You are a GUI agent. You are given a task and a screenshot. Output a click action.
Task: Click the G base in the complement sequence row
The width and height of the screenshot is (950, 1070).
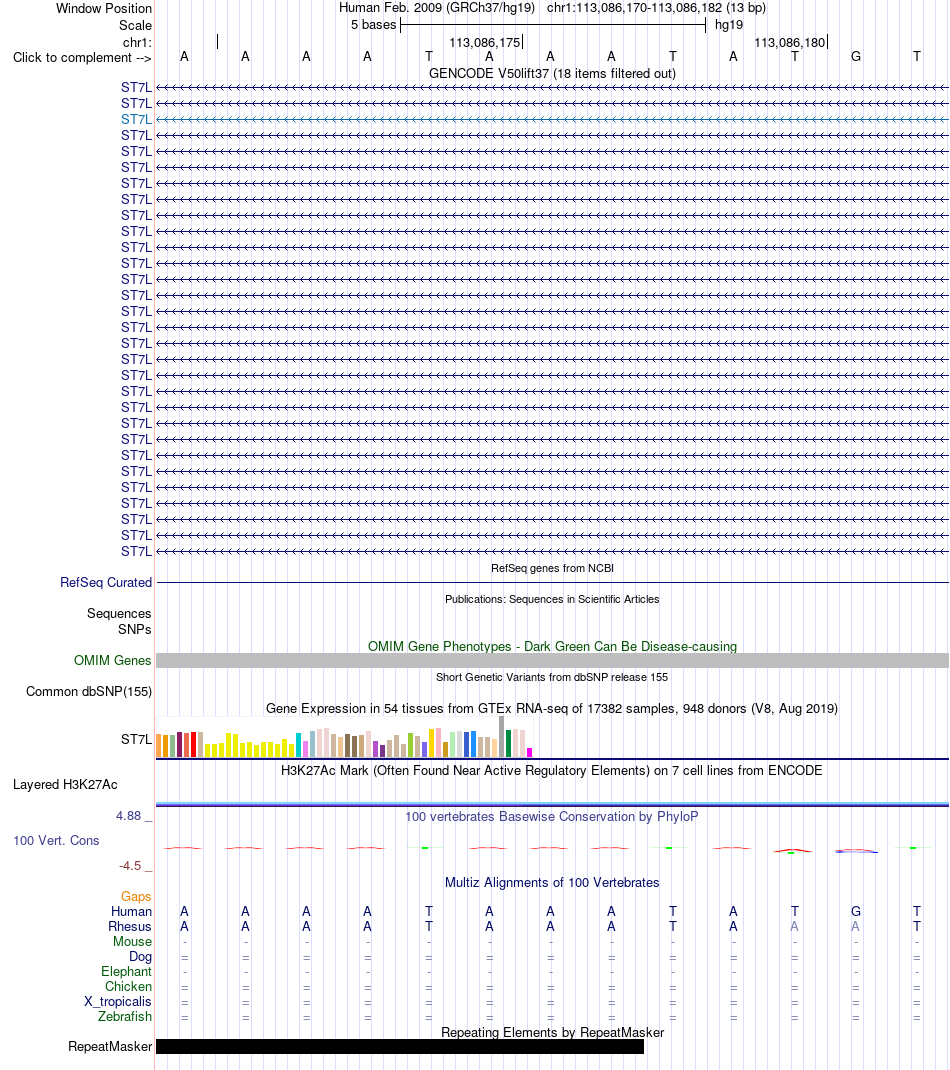point(856,57)
